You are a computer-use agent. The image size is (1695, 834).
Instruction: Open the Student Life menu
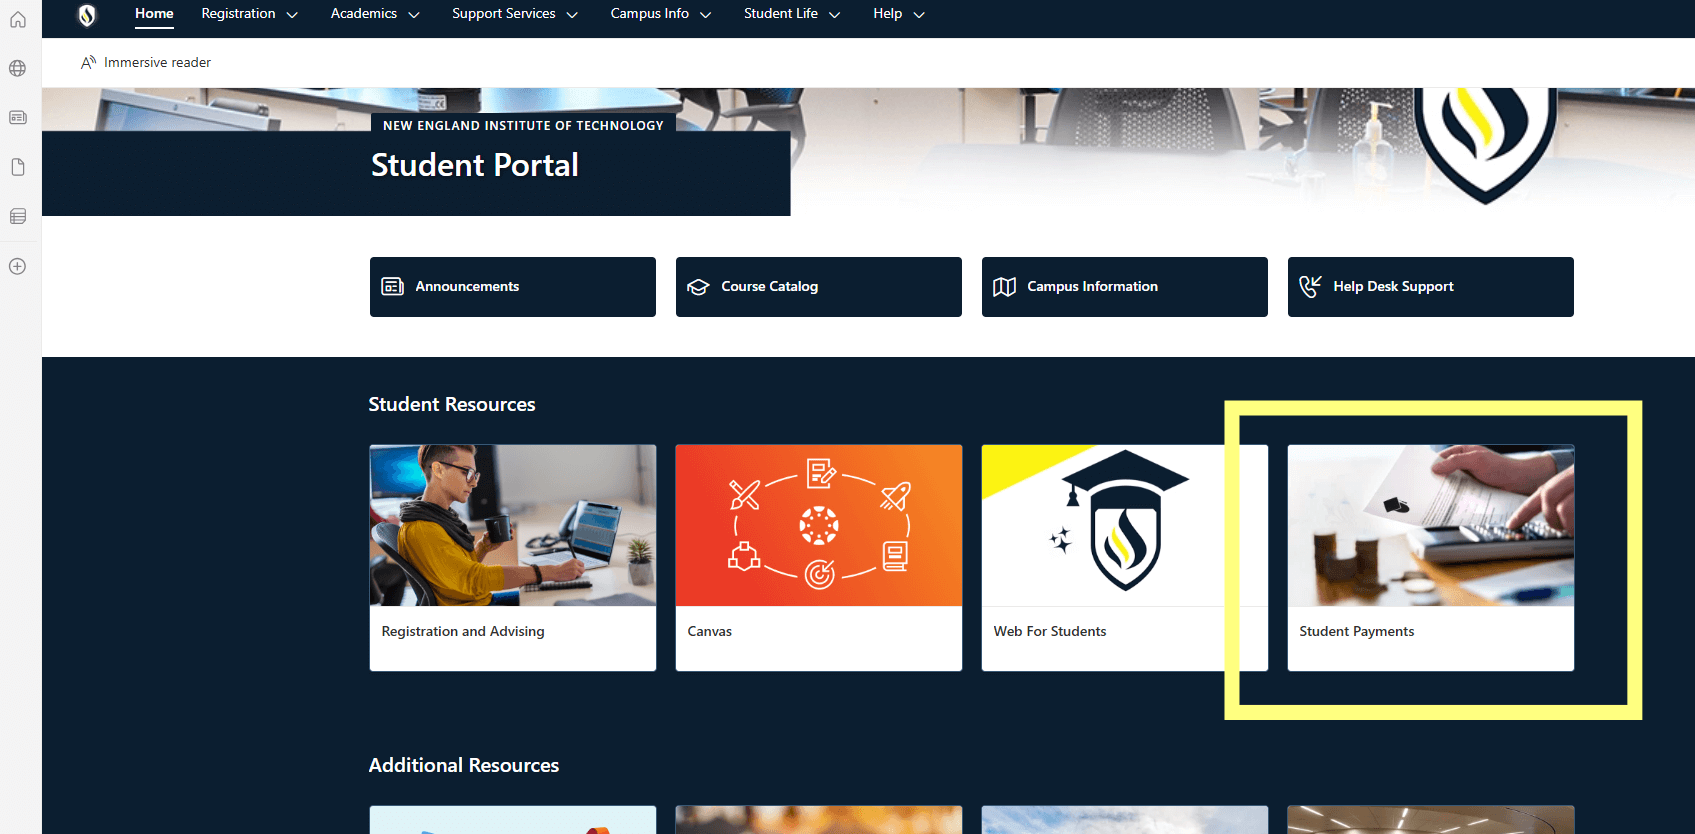791,14
